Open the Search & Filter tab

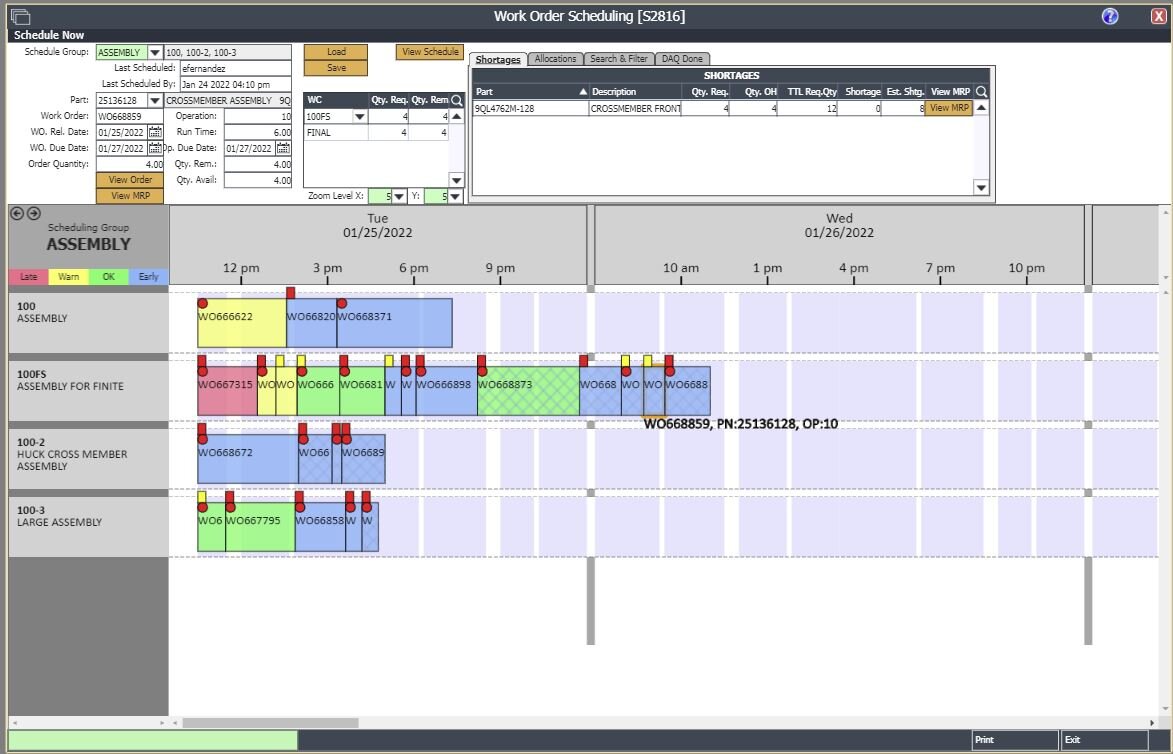pos(619,59)
